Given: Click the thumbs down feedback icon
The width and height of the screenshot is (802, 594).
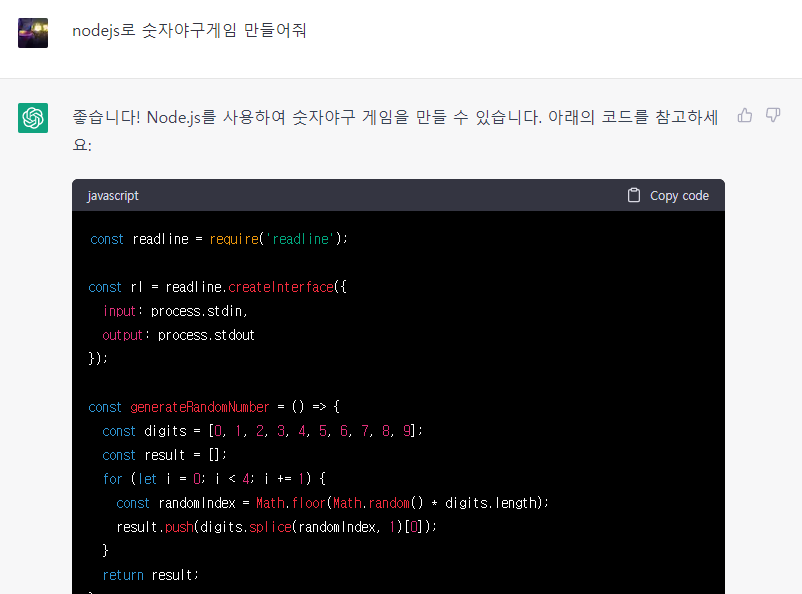Looking at the screenshot, I should (773, 116).
